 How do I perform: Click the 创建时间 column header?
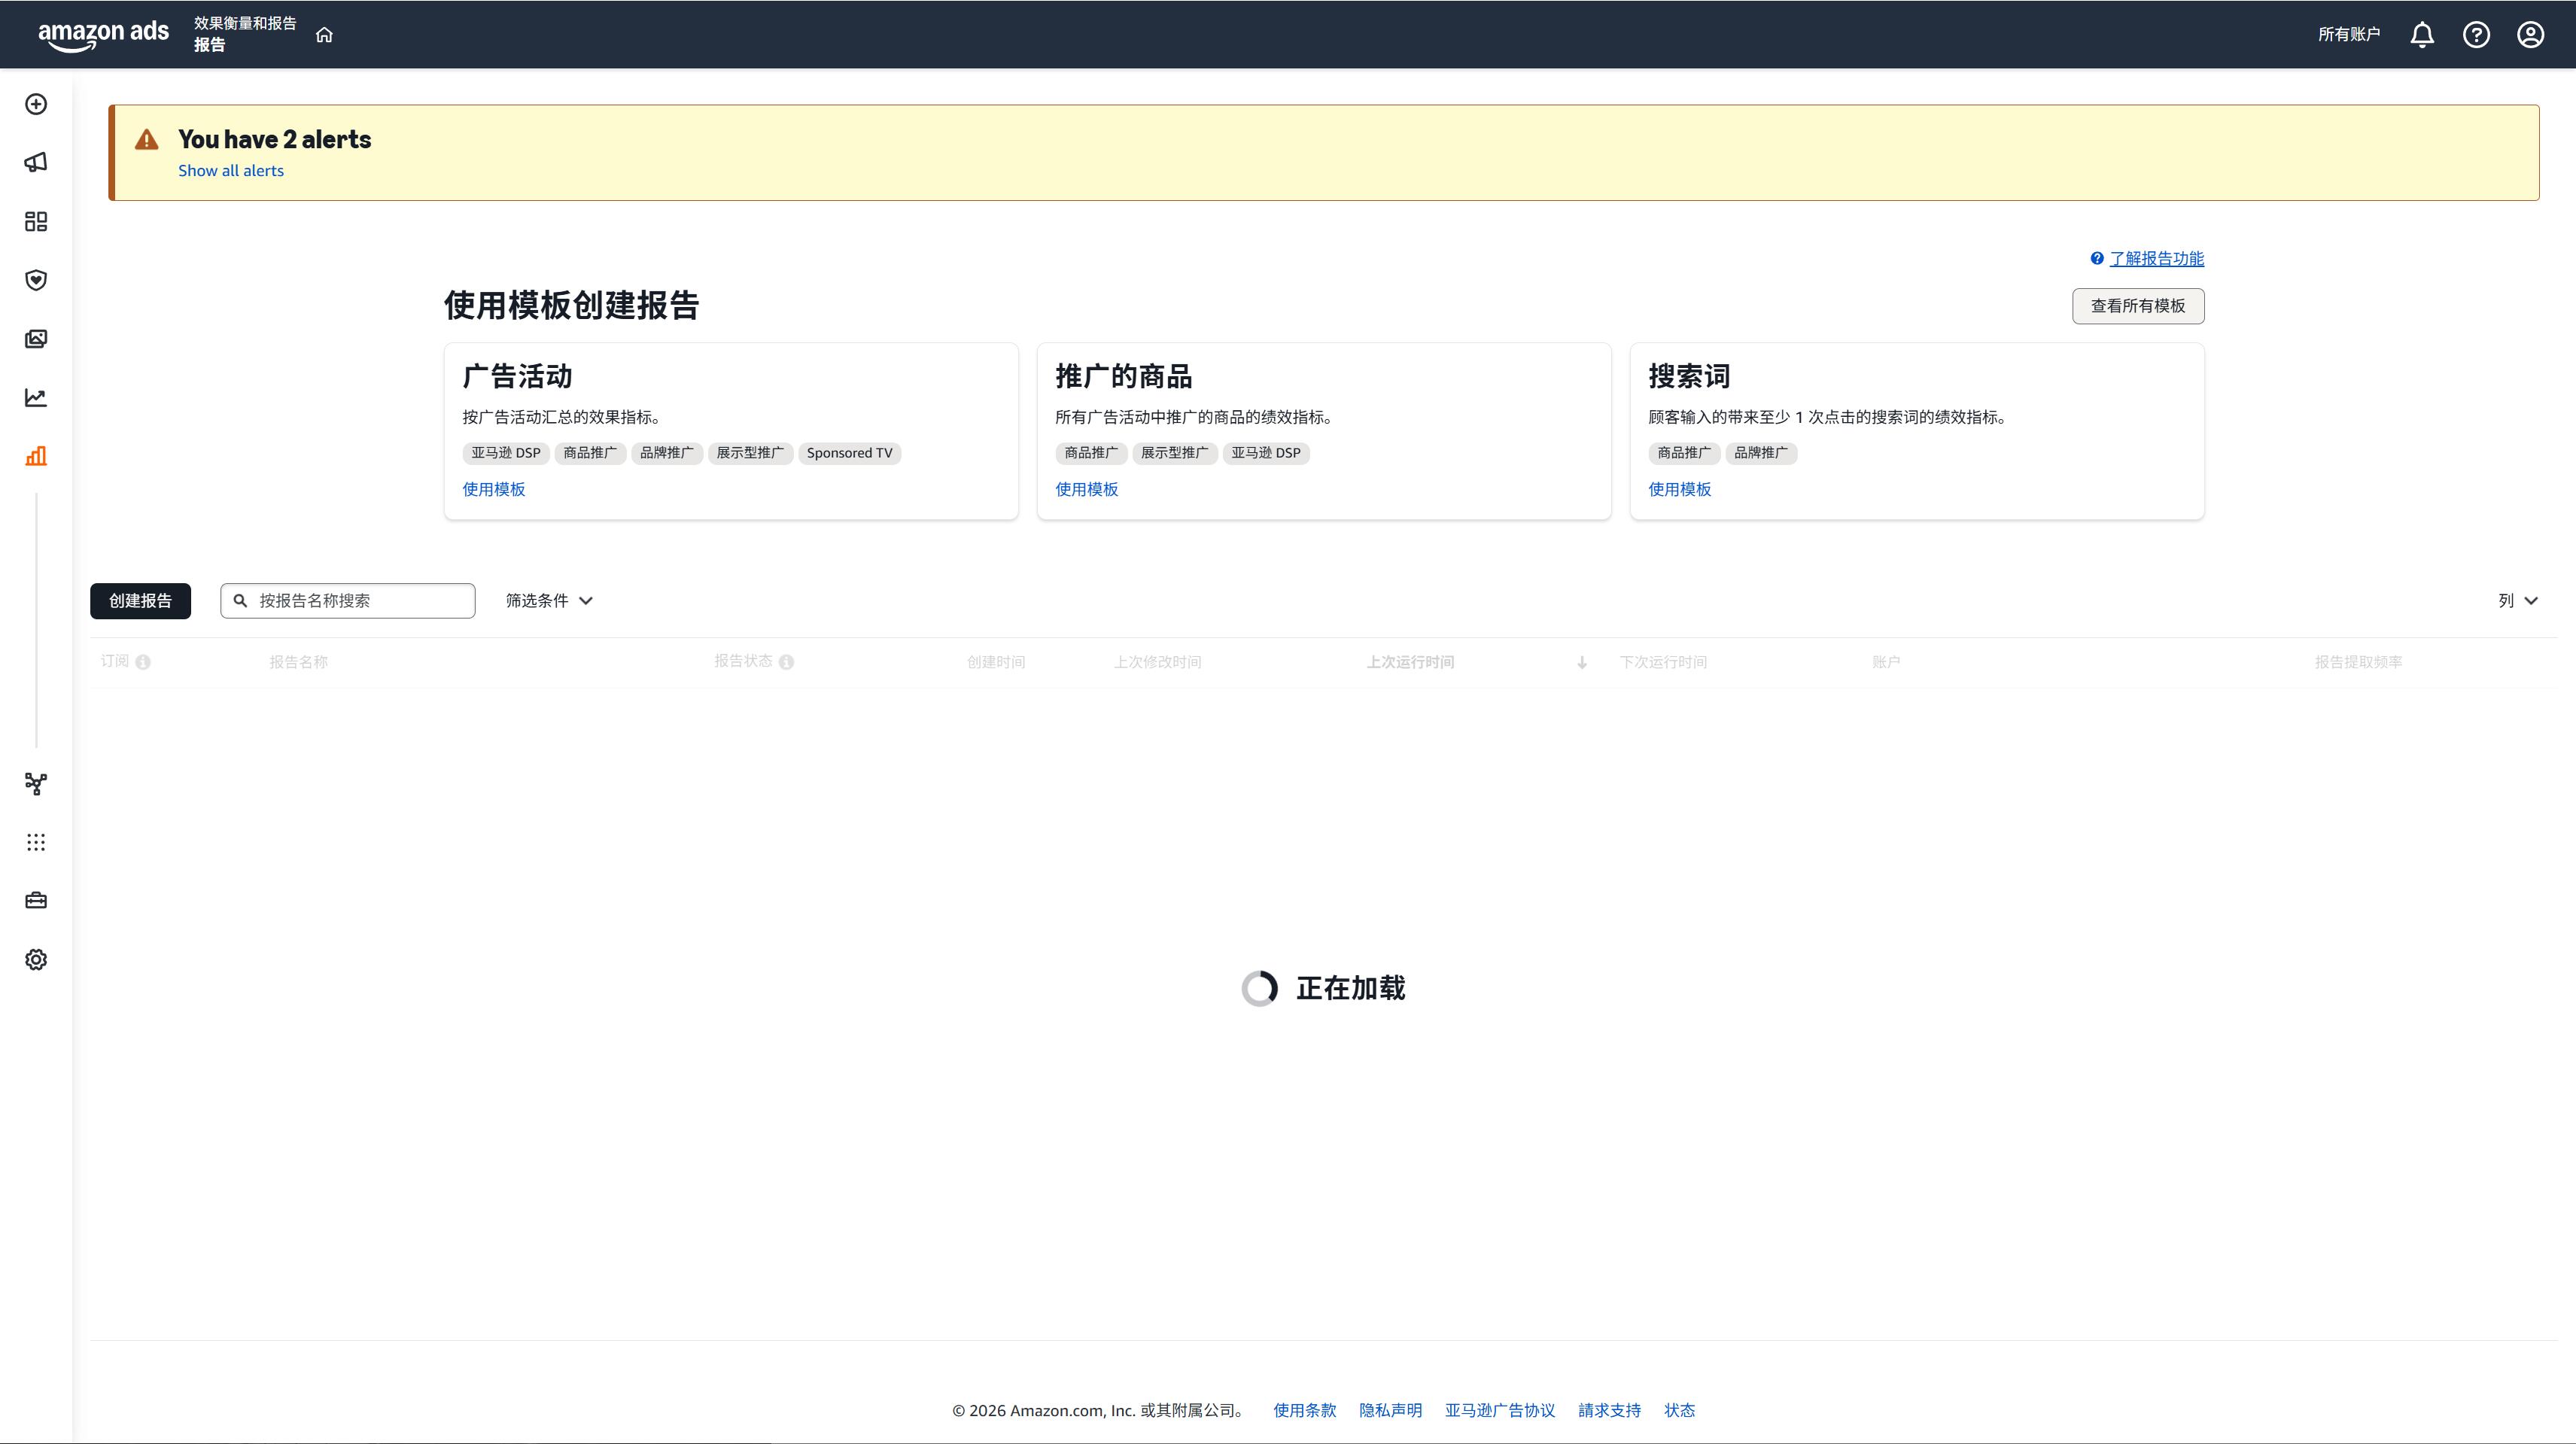coord(996,662)
